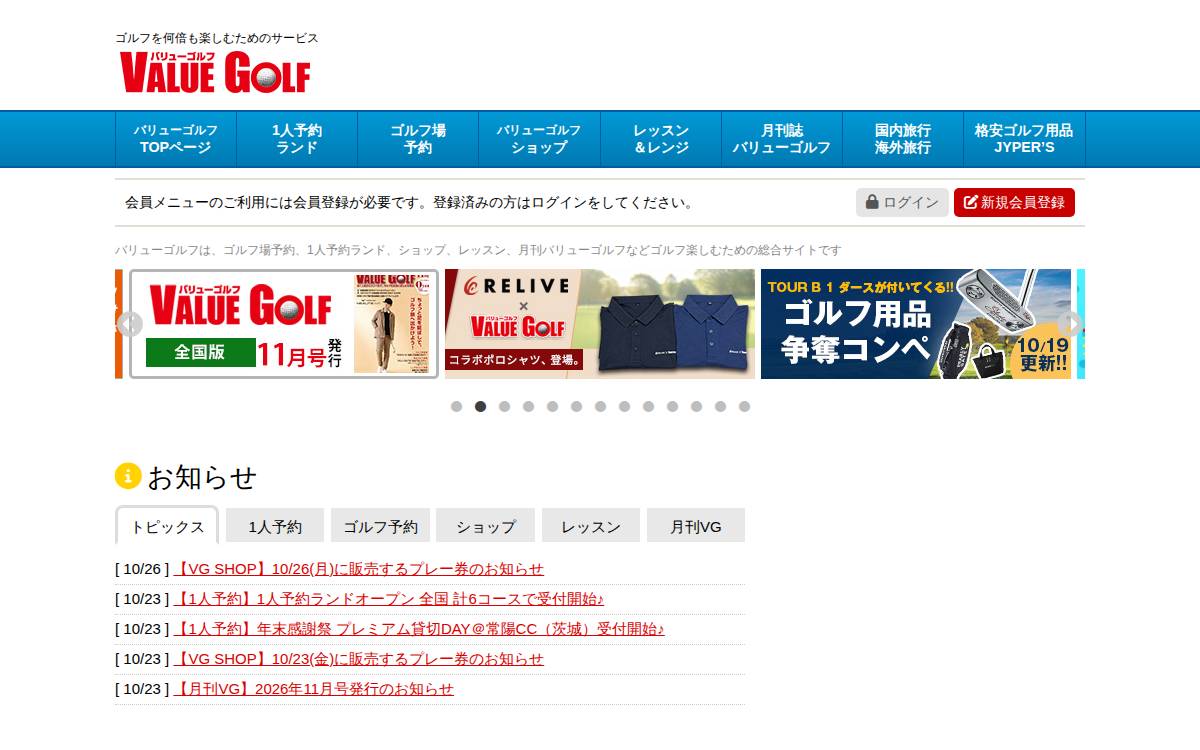
Task: Select eighth carousel pagination dot
Action: (x=624, y=406)
